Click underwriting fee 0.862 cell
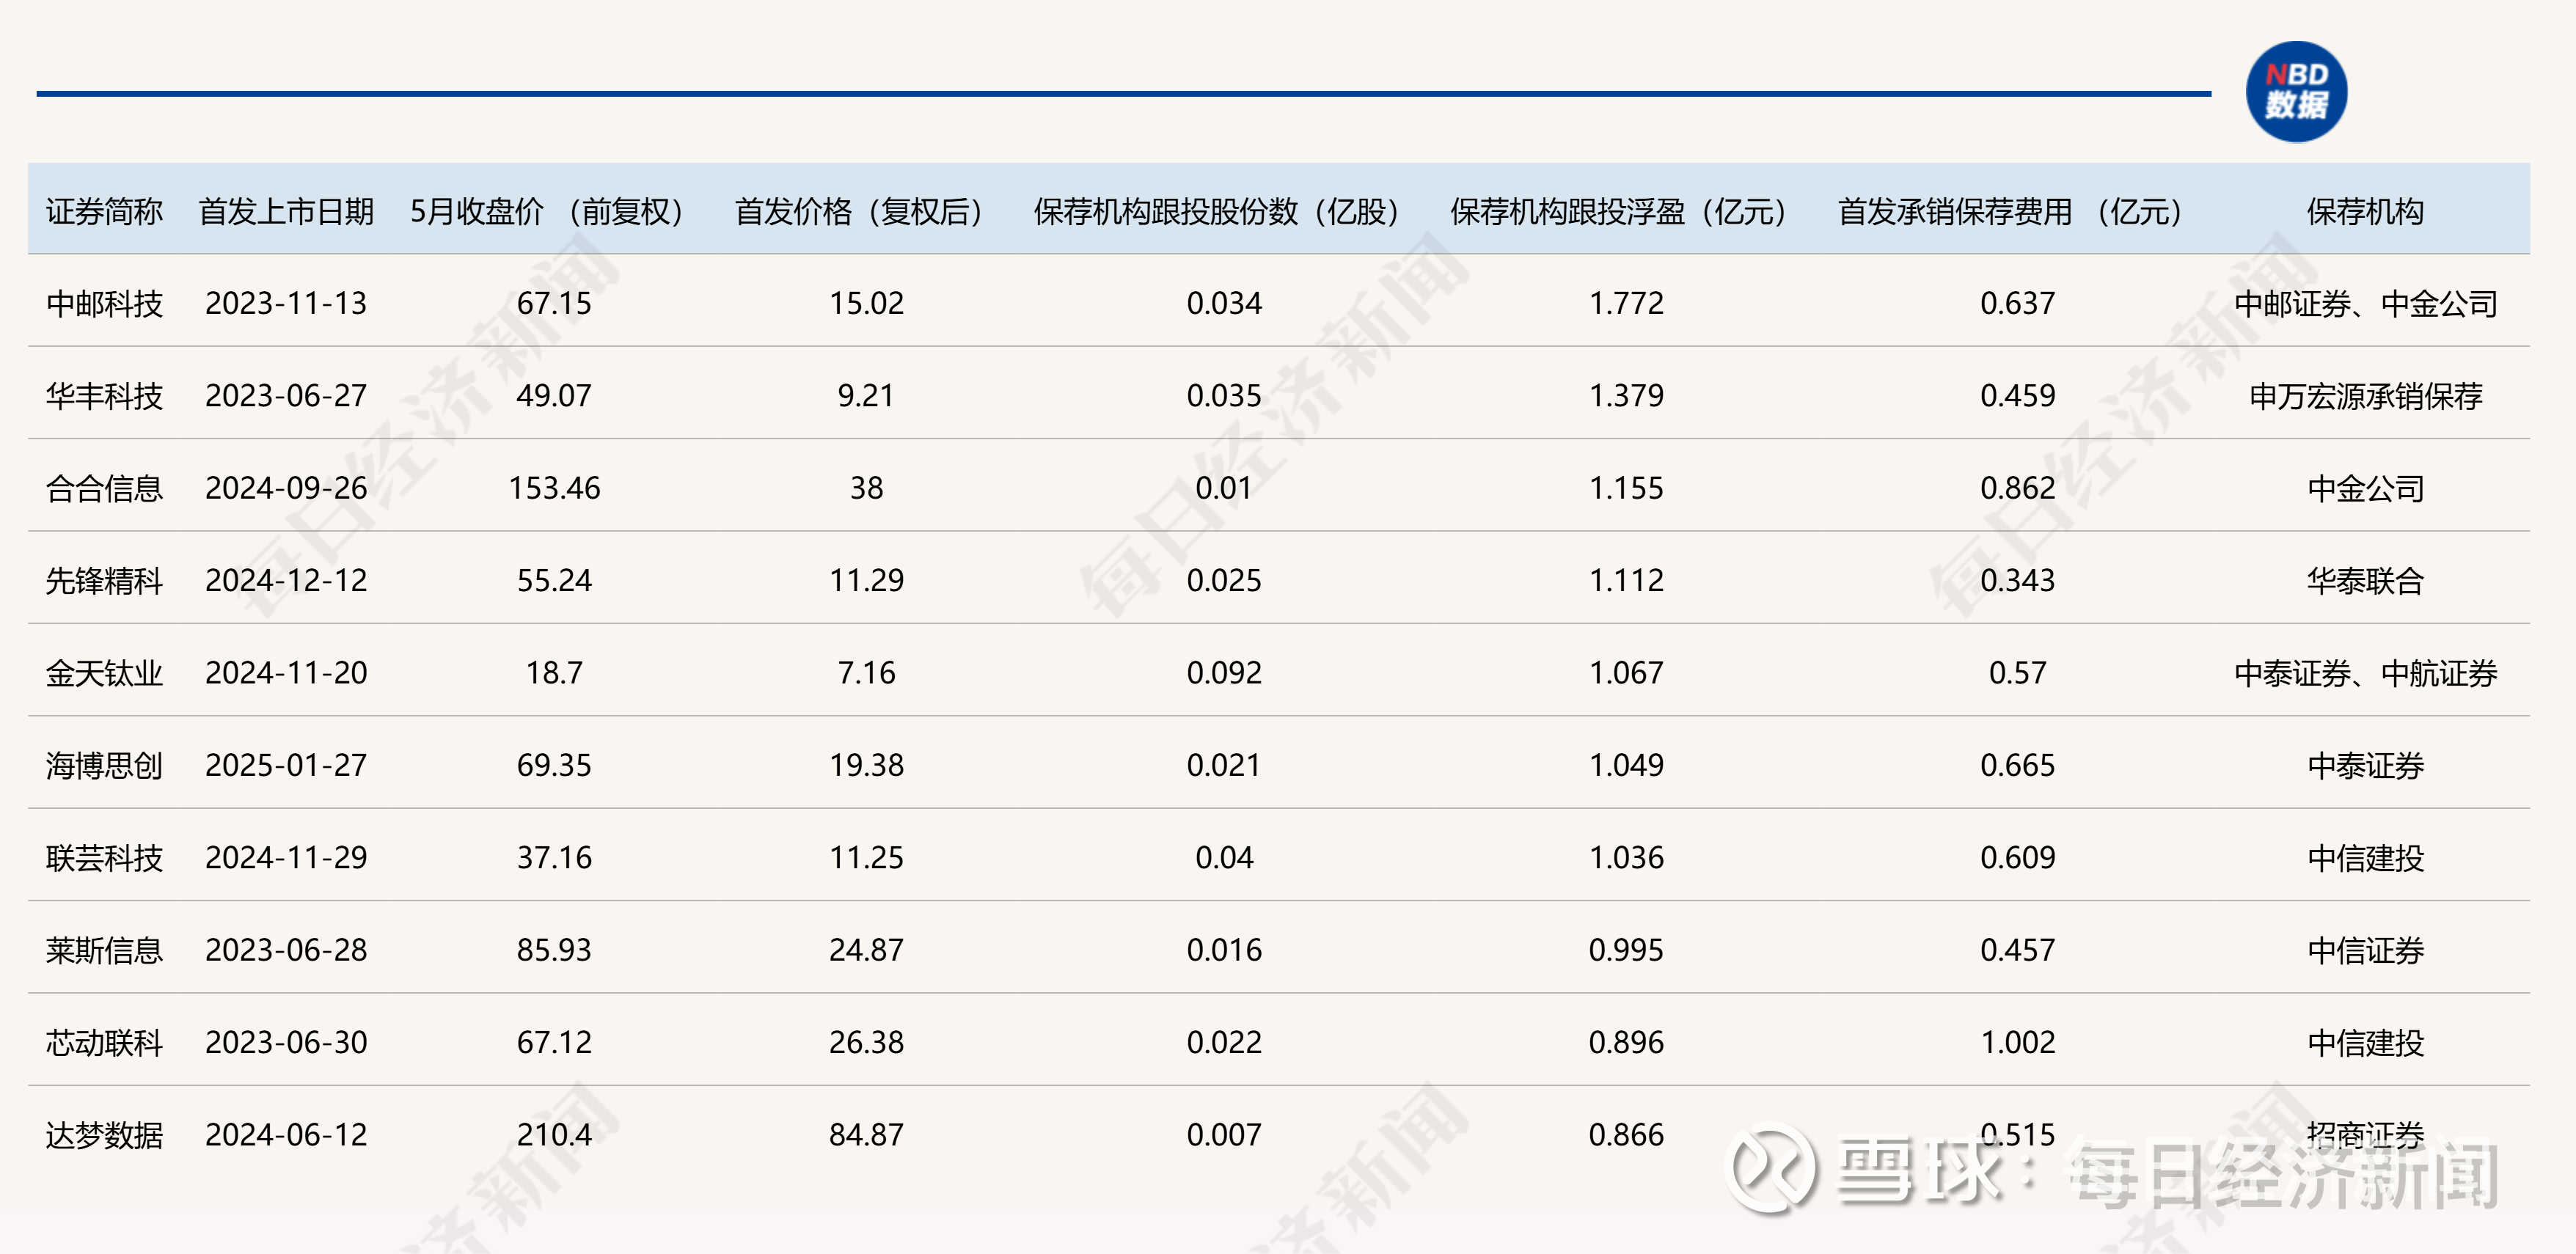 2017,488
